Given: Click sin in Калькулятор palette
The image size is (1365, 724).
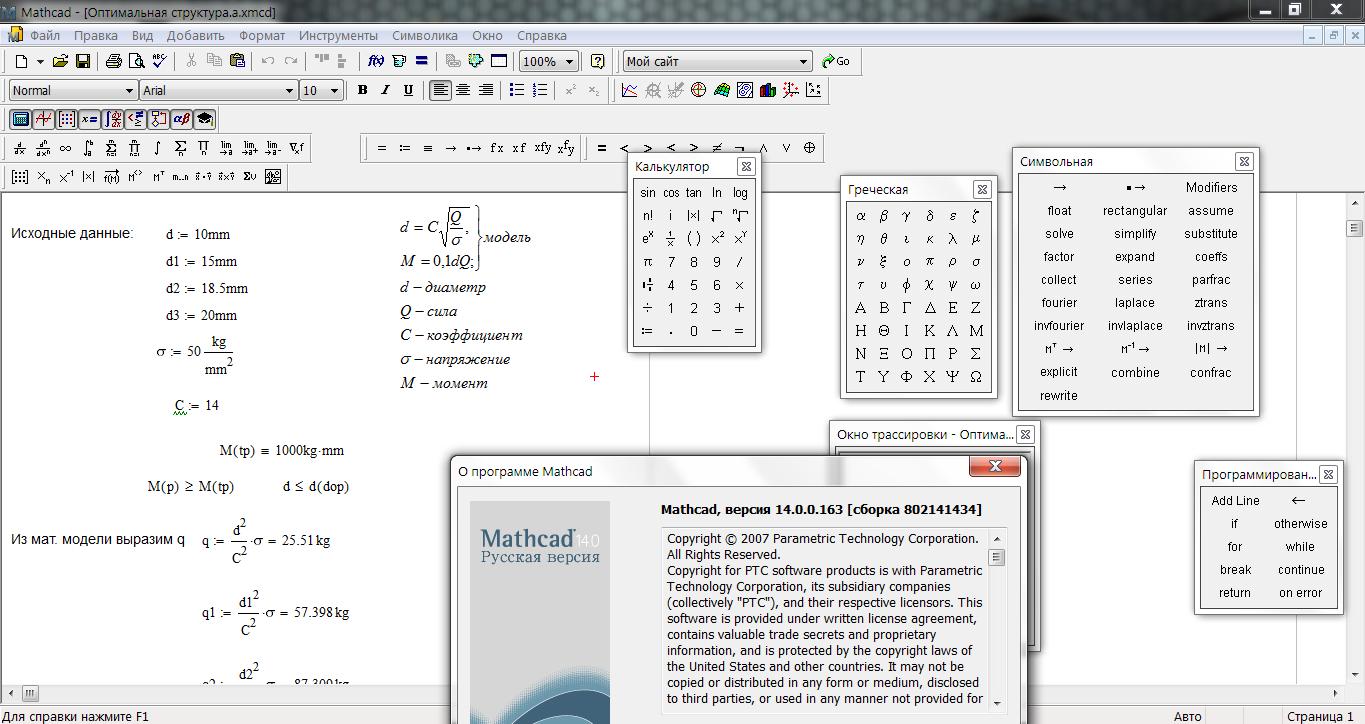Looking at the screenshot, I should (x=648, y=193).
